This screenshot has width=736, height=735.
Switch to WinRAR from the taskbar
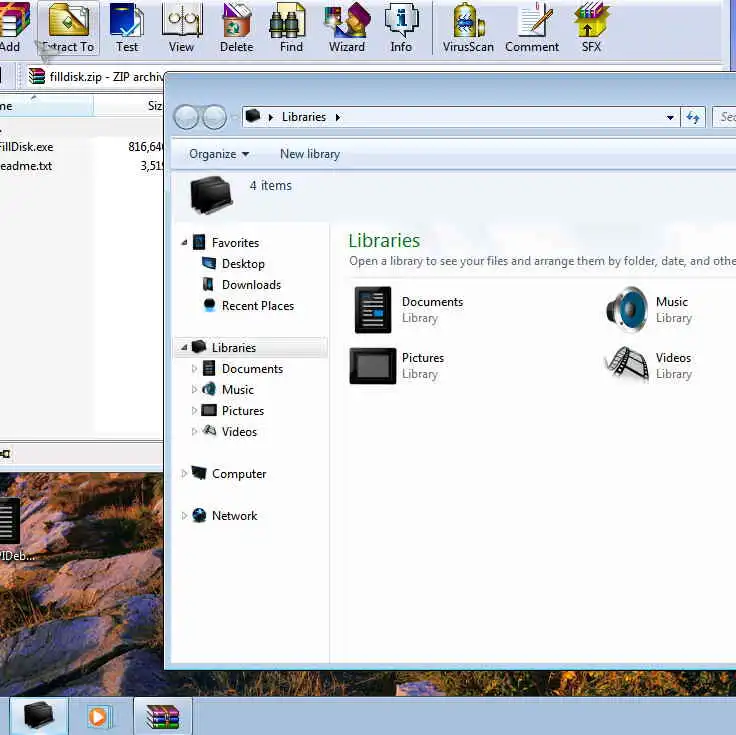coord(162,716)
